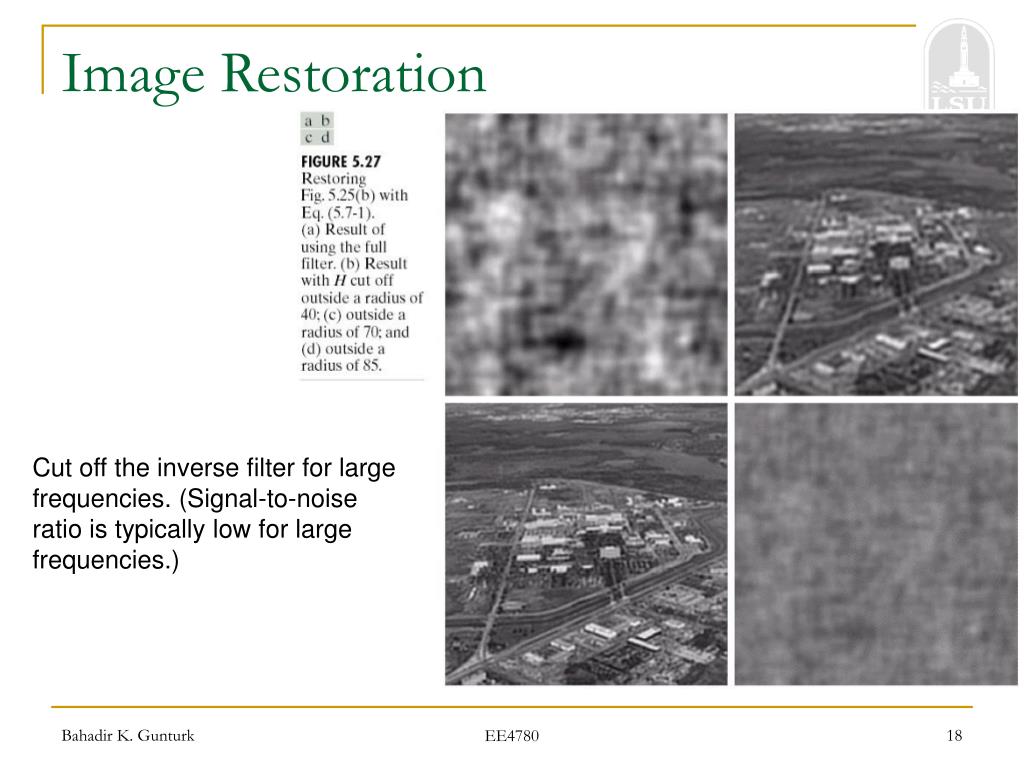Click caption text 'with H cut off'
The width and height of the screenshot is (1024, 768).
(347, 280)
